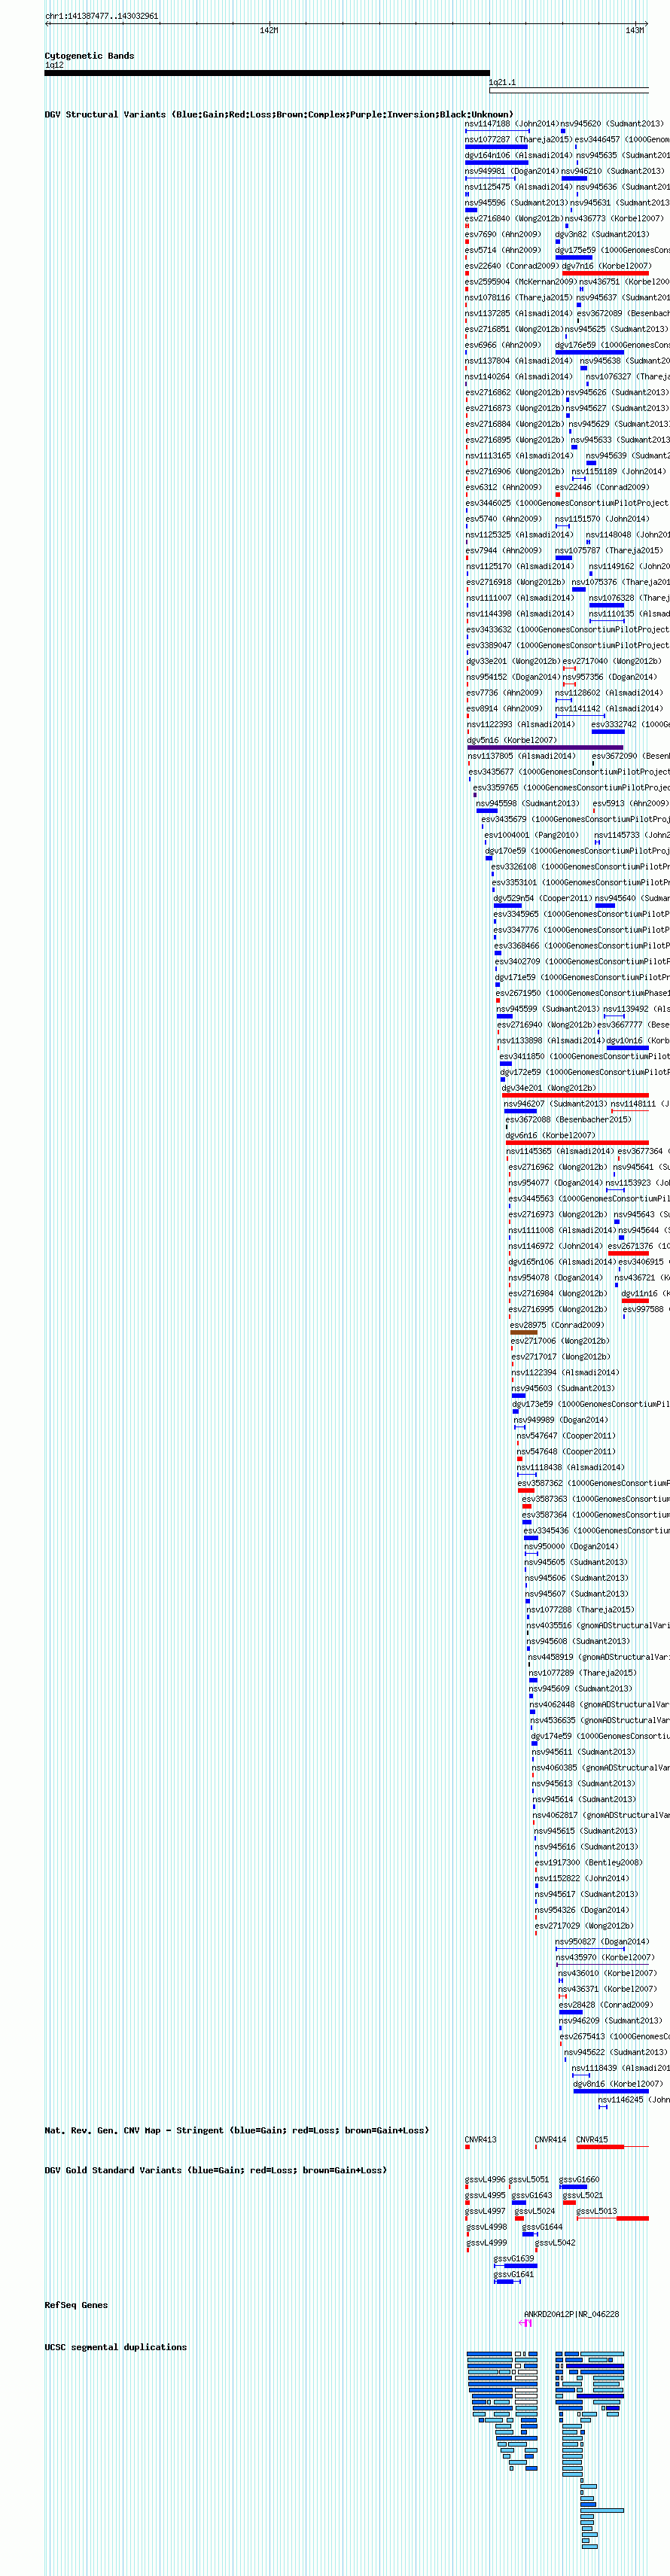Select variant nsv954077 (Dogan2014)
This screenshot has width=670, height=2576.
click(x=555, y=1183)
